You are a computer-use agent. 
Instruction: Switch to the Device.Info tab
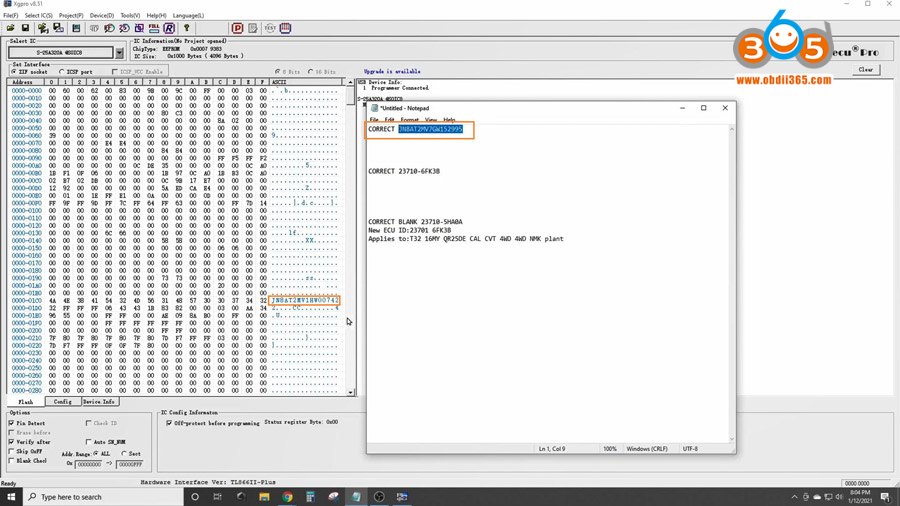99,402
